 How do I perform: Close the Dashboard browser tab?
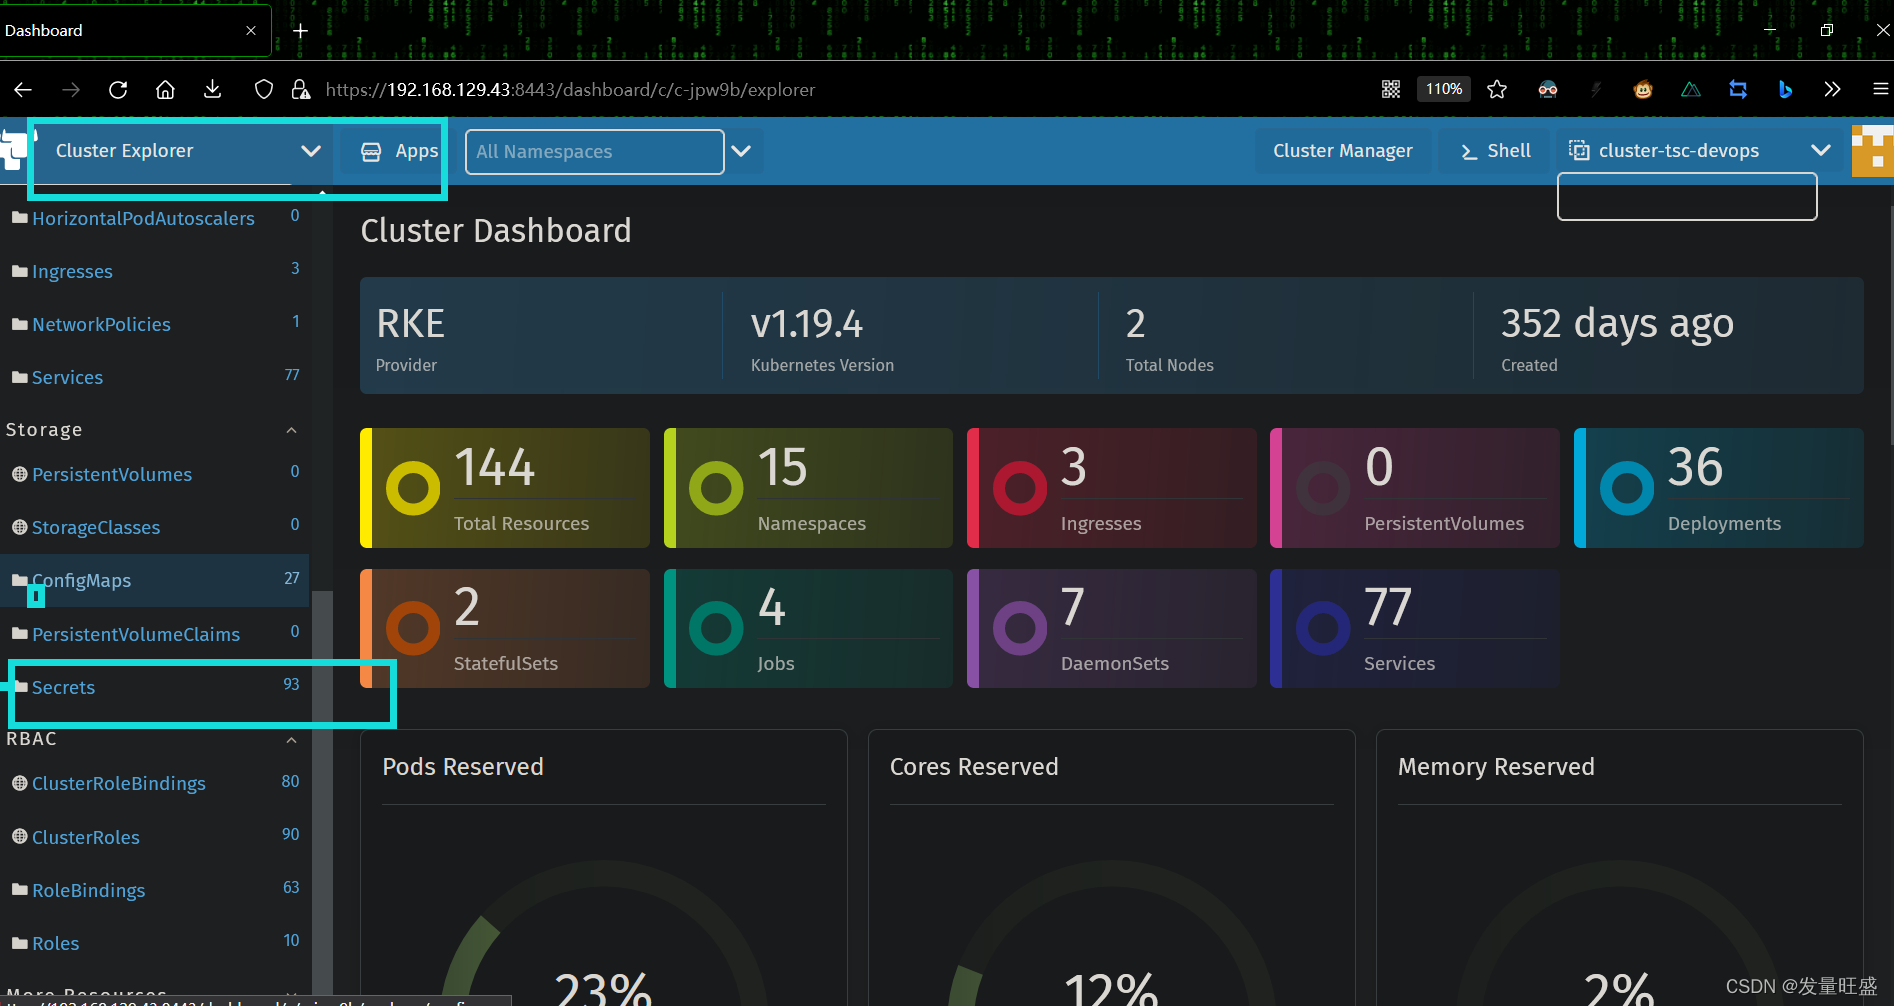click(251, 31)
